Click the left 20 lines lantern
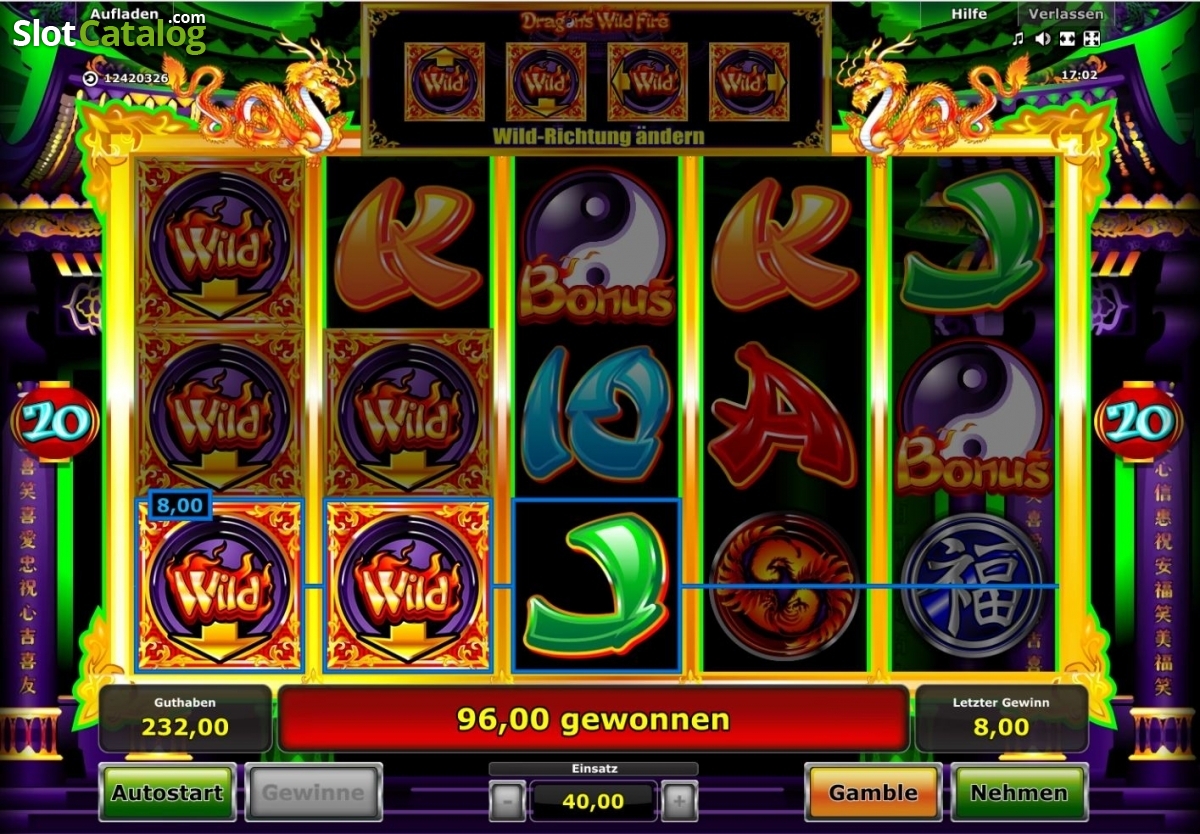 56,423
